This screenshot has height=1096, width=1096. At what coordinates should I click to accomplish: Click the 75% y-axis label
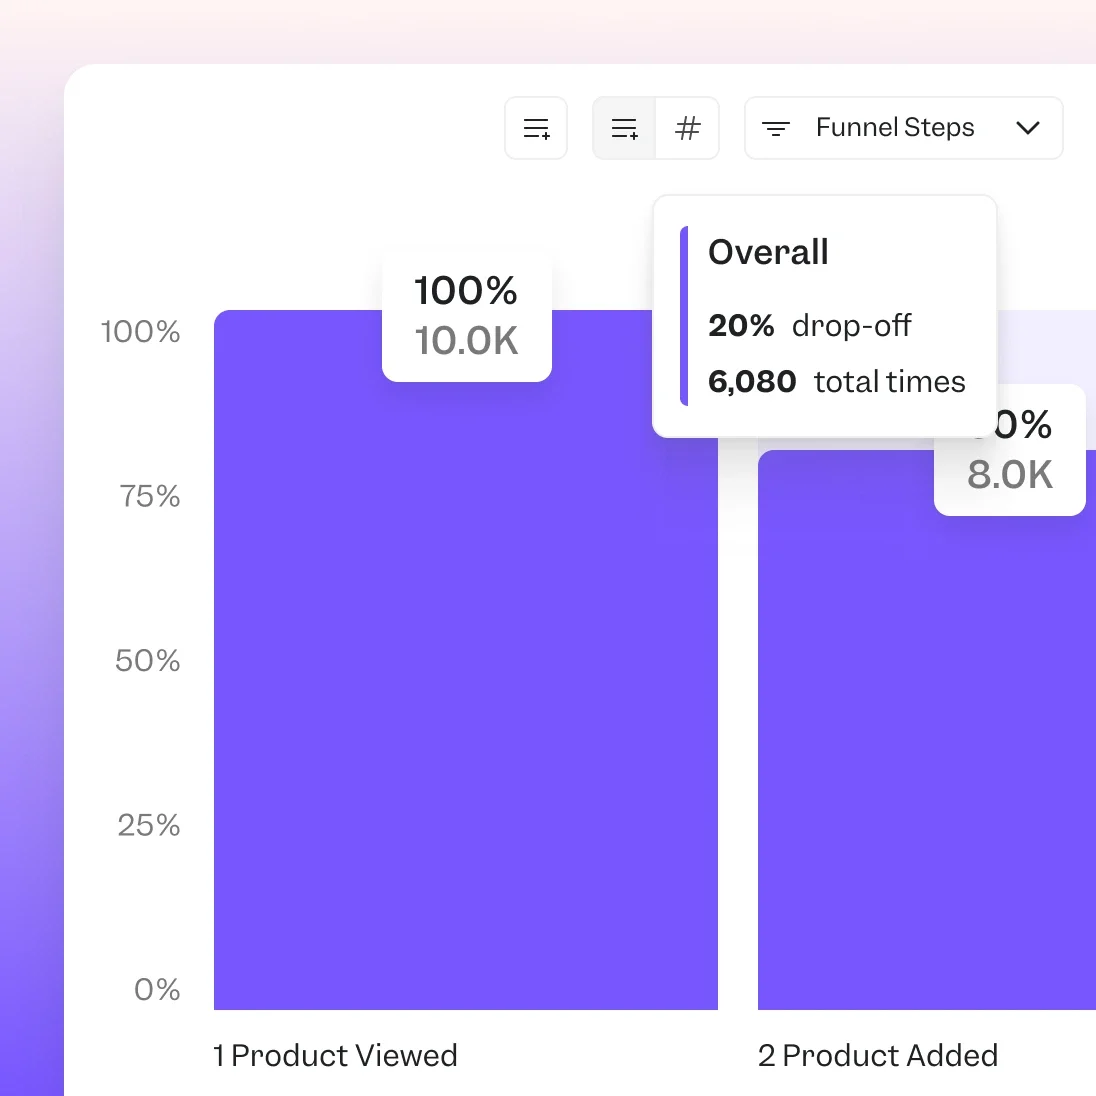point(150,496)
